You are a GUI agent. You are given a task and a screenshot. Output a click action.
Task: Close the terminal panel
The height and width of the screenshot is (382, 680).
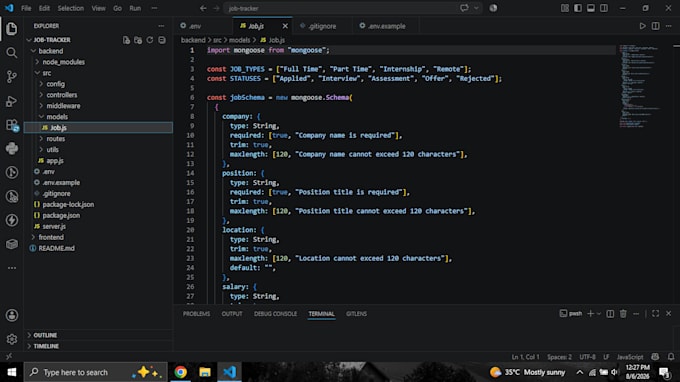pyautogui.click(x=668, y=313)
